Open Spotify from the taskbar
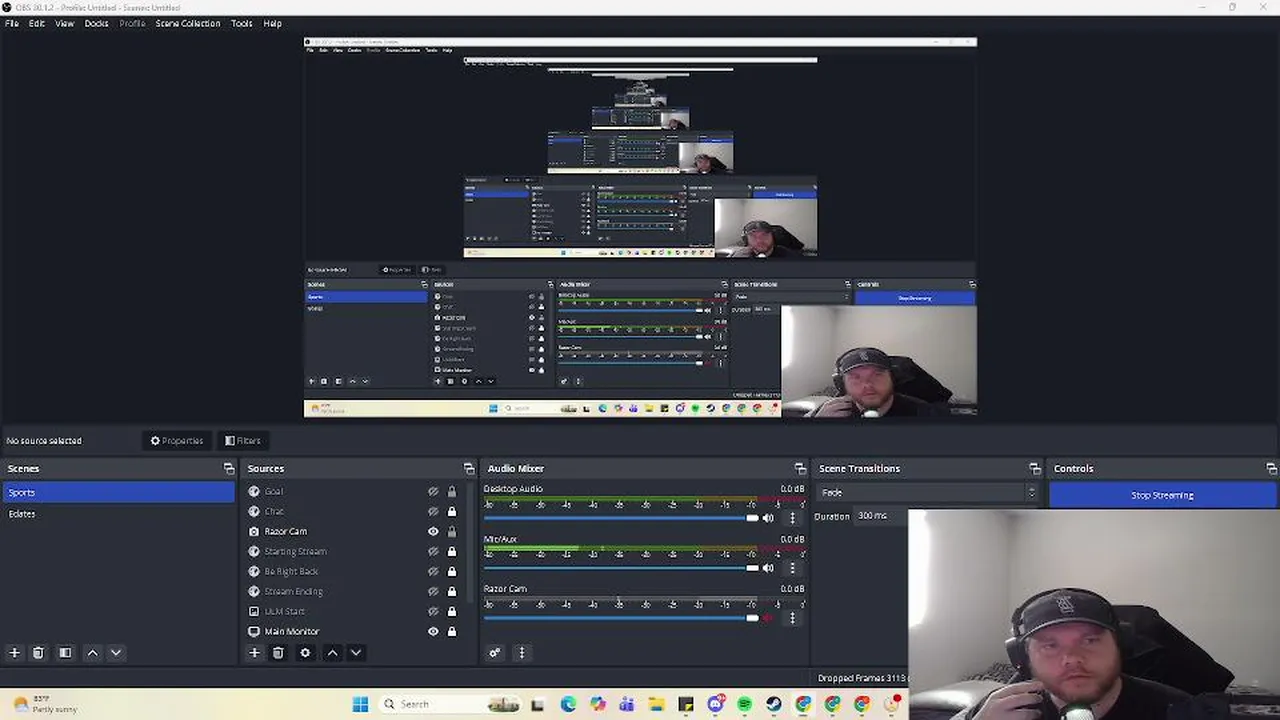 744,704
